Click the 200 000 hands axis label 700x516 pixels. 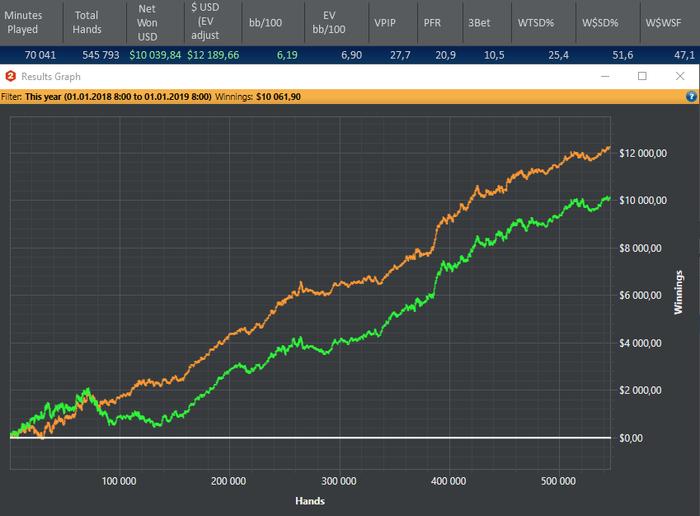click(229, 481)
